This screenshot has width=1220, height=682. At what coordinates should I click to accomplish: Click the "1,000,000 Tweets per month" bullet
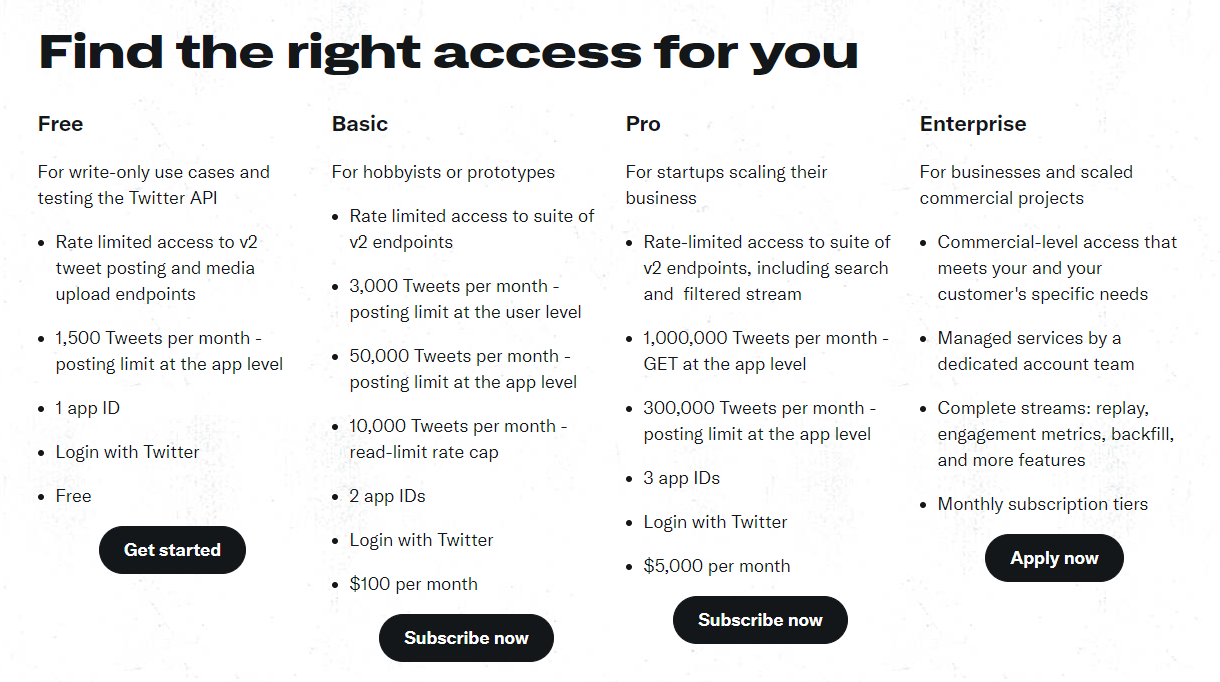coord(765,351)
